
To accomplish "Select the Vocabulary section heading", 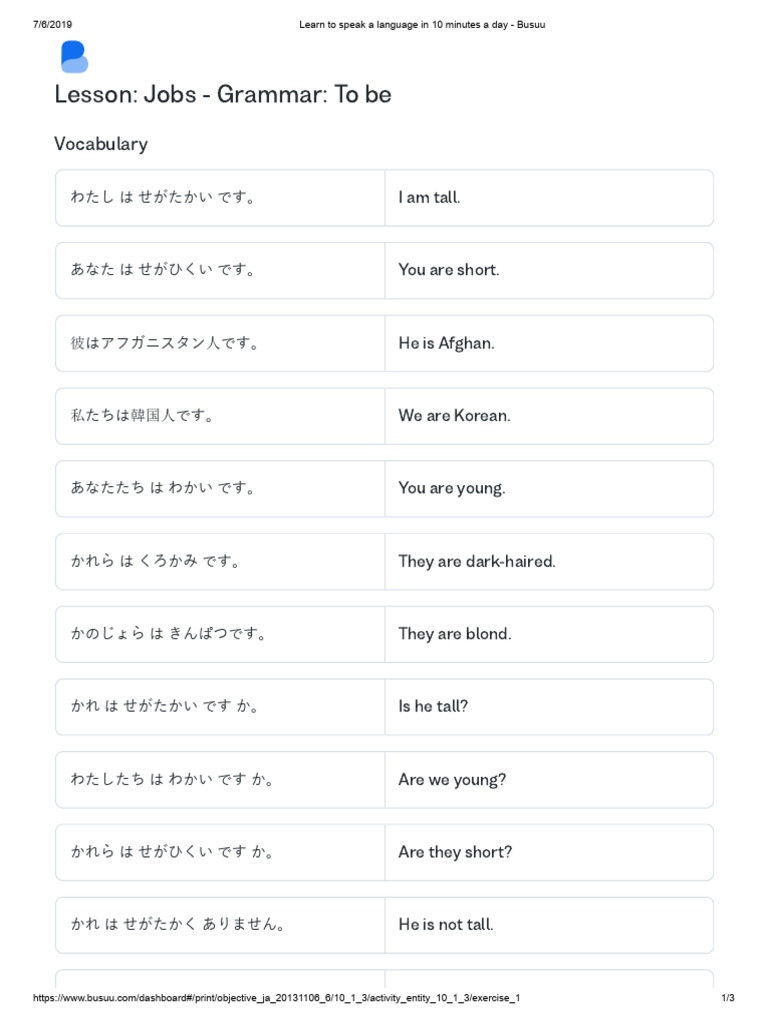I will coord(101,144).
